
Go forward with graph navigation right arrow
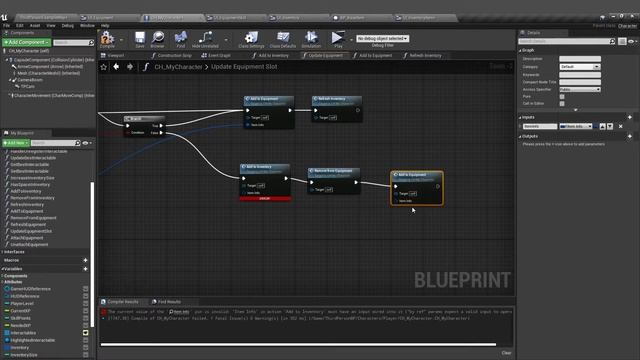point(130,67)
